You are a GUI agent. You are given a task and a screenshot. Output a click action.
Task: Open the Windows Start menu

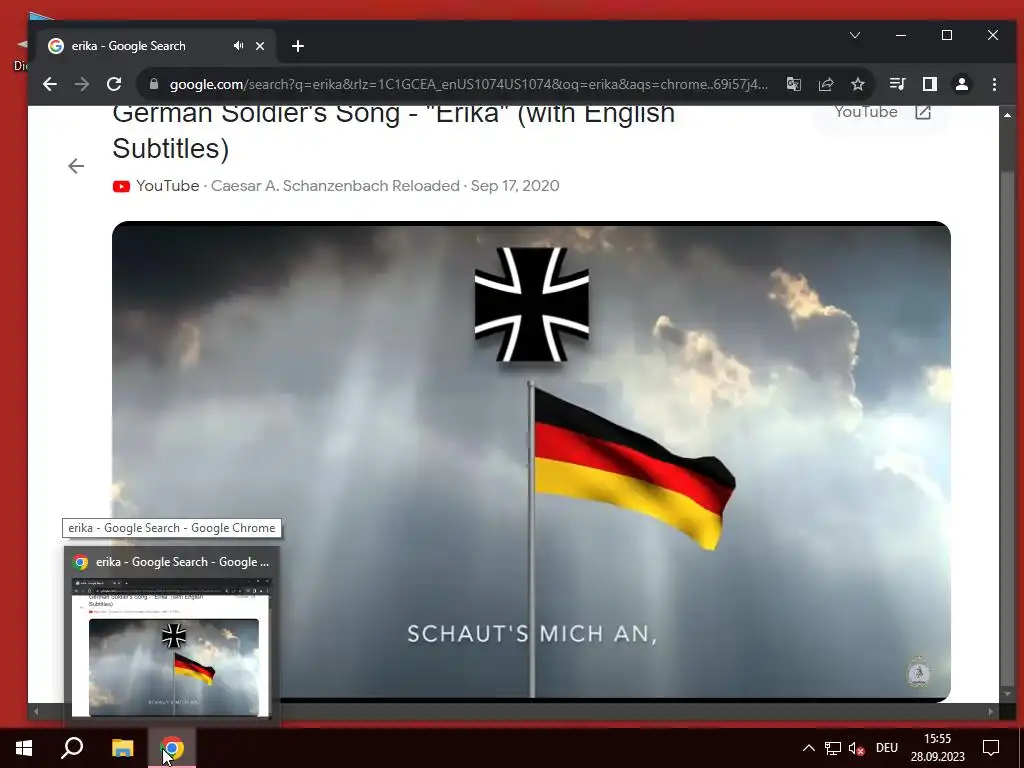pyautogui.click(x=24, y=748)
